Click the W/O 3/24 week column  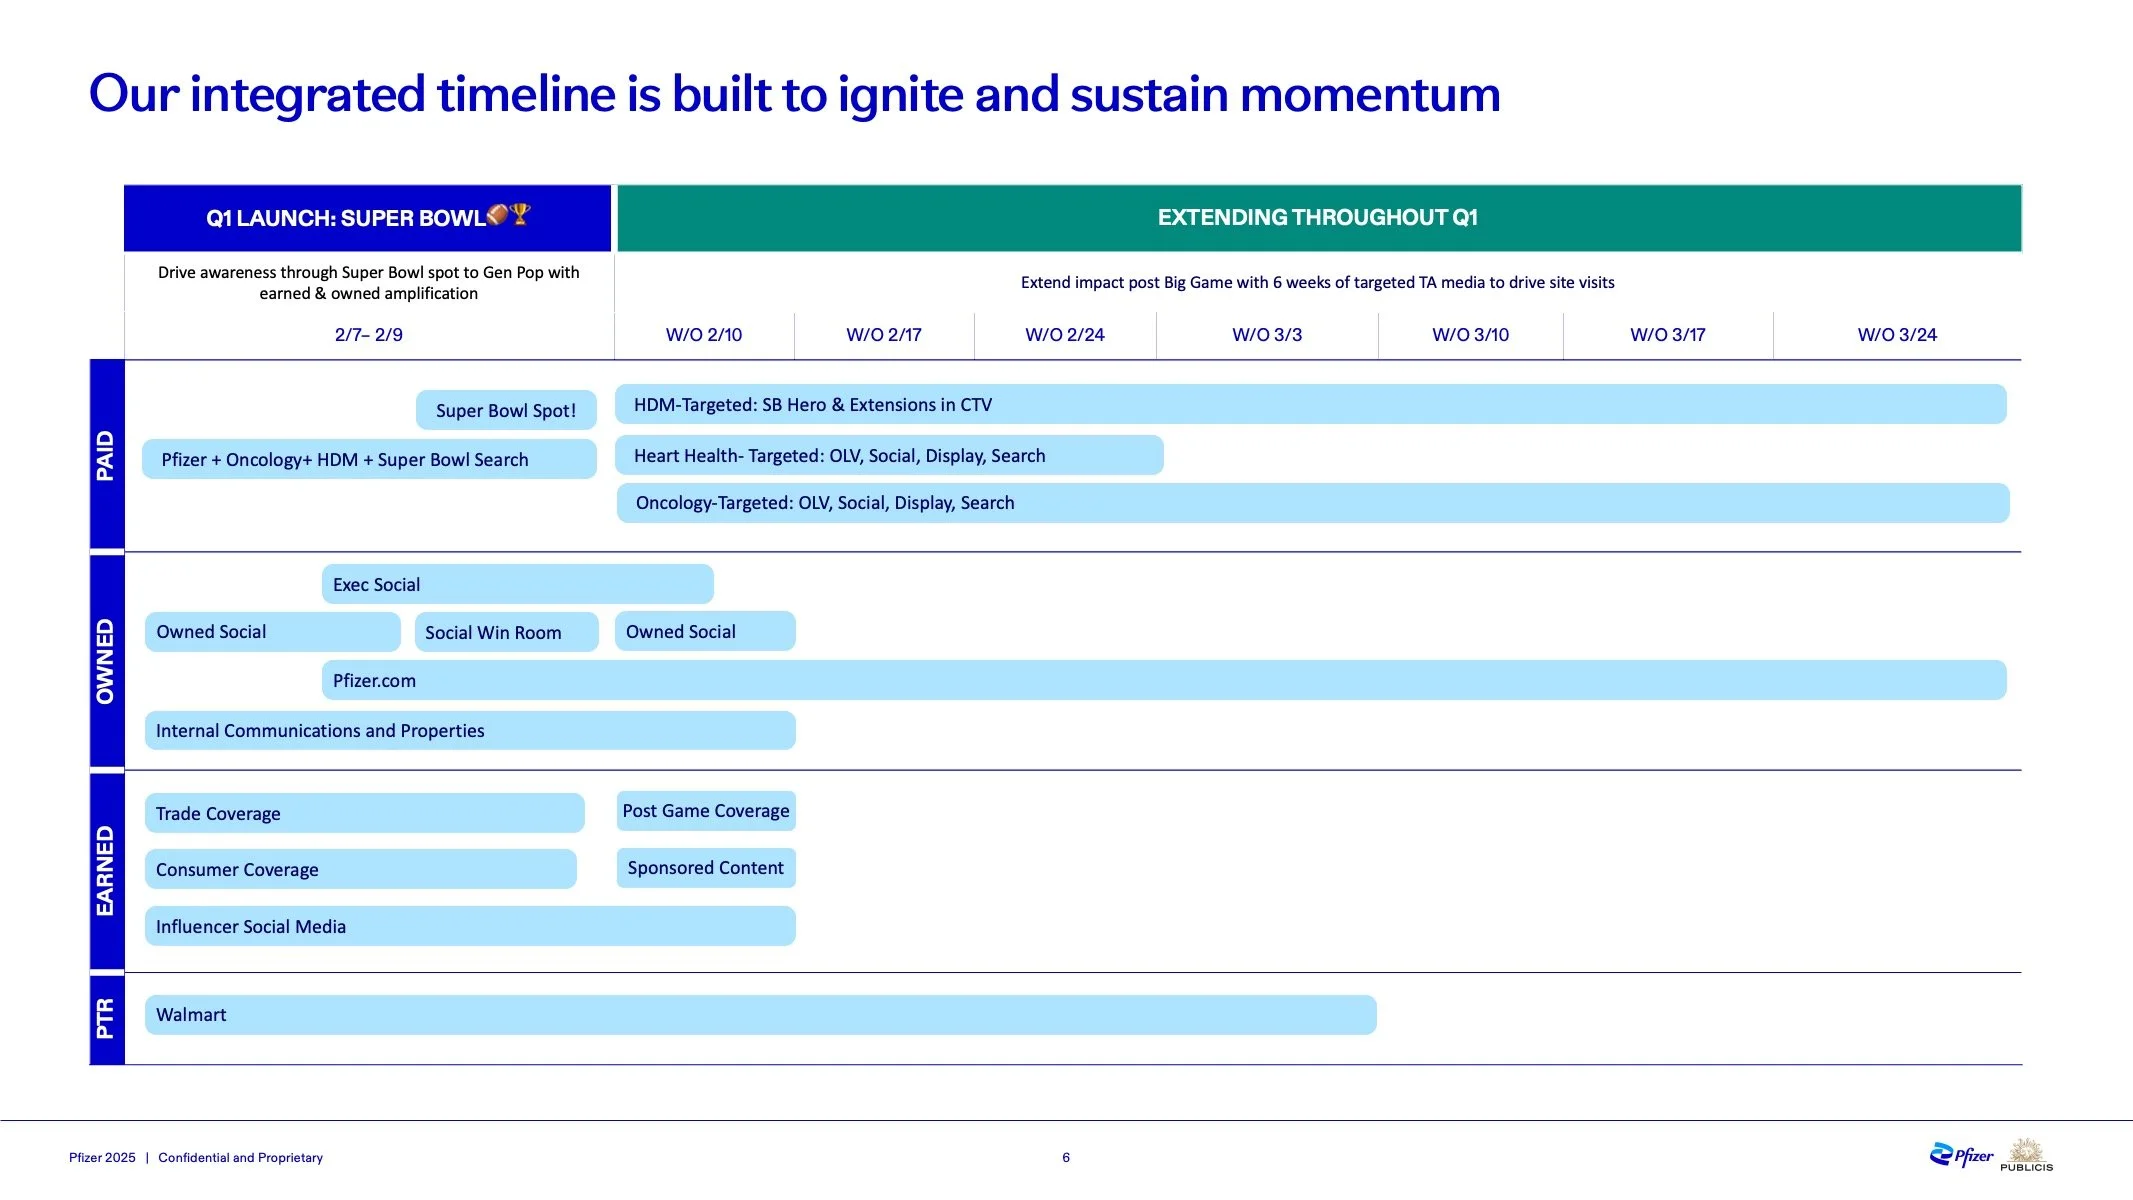pos(1897,335)
